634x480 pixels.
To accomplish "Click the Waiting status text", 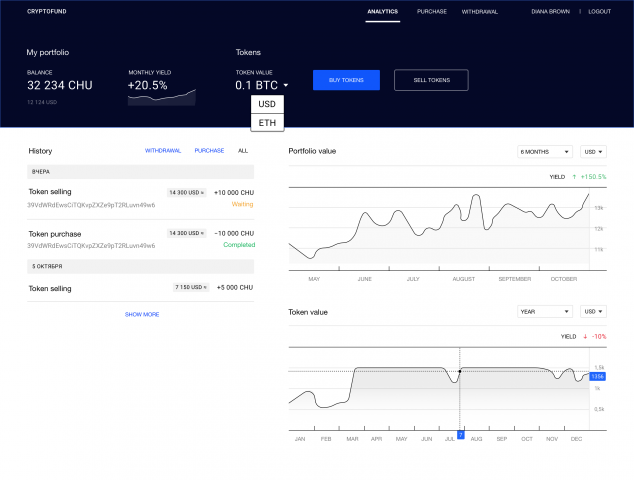I will [242, 204].
